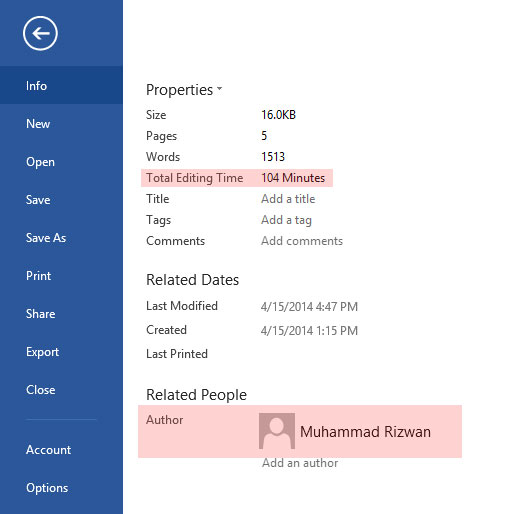This screenshot has width=526, height=514.
Task: Choose Close to close the document
Action: (61, 390)
